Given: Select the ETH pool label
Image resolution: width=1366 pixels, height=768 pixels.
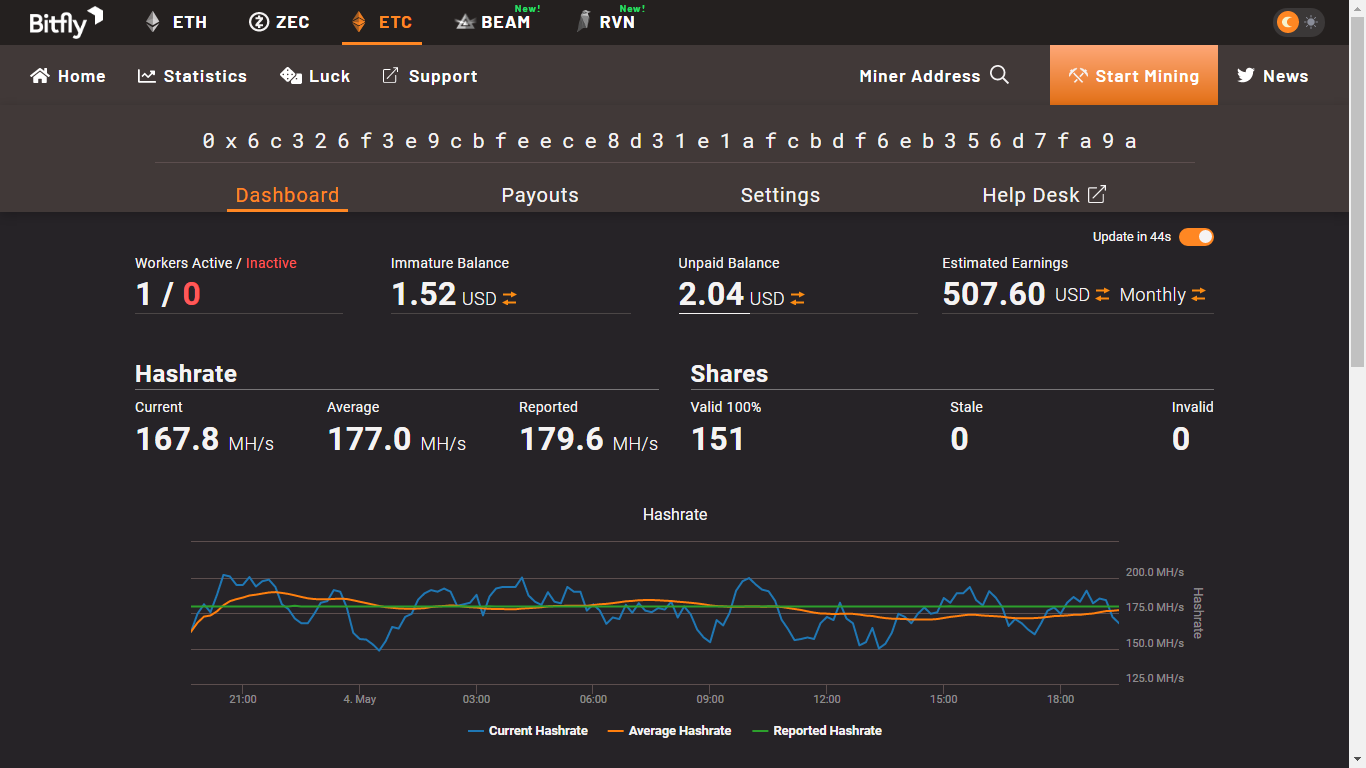Looking at the screenshot, I should click(190, 22).
